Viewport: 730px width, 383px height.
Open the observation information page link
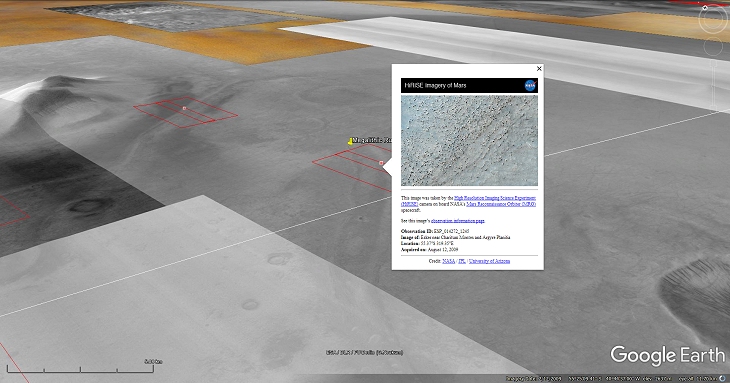point(458,221)
